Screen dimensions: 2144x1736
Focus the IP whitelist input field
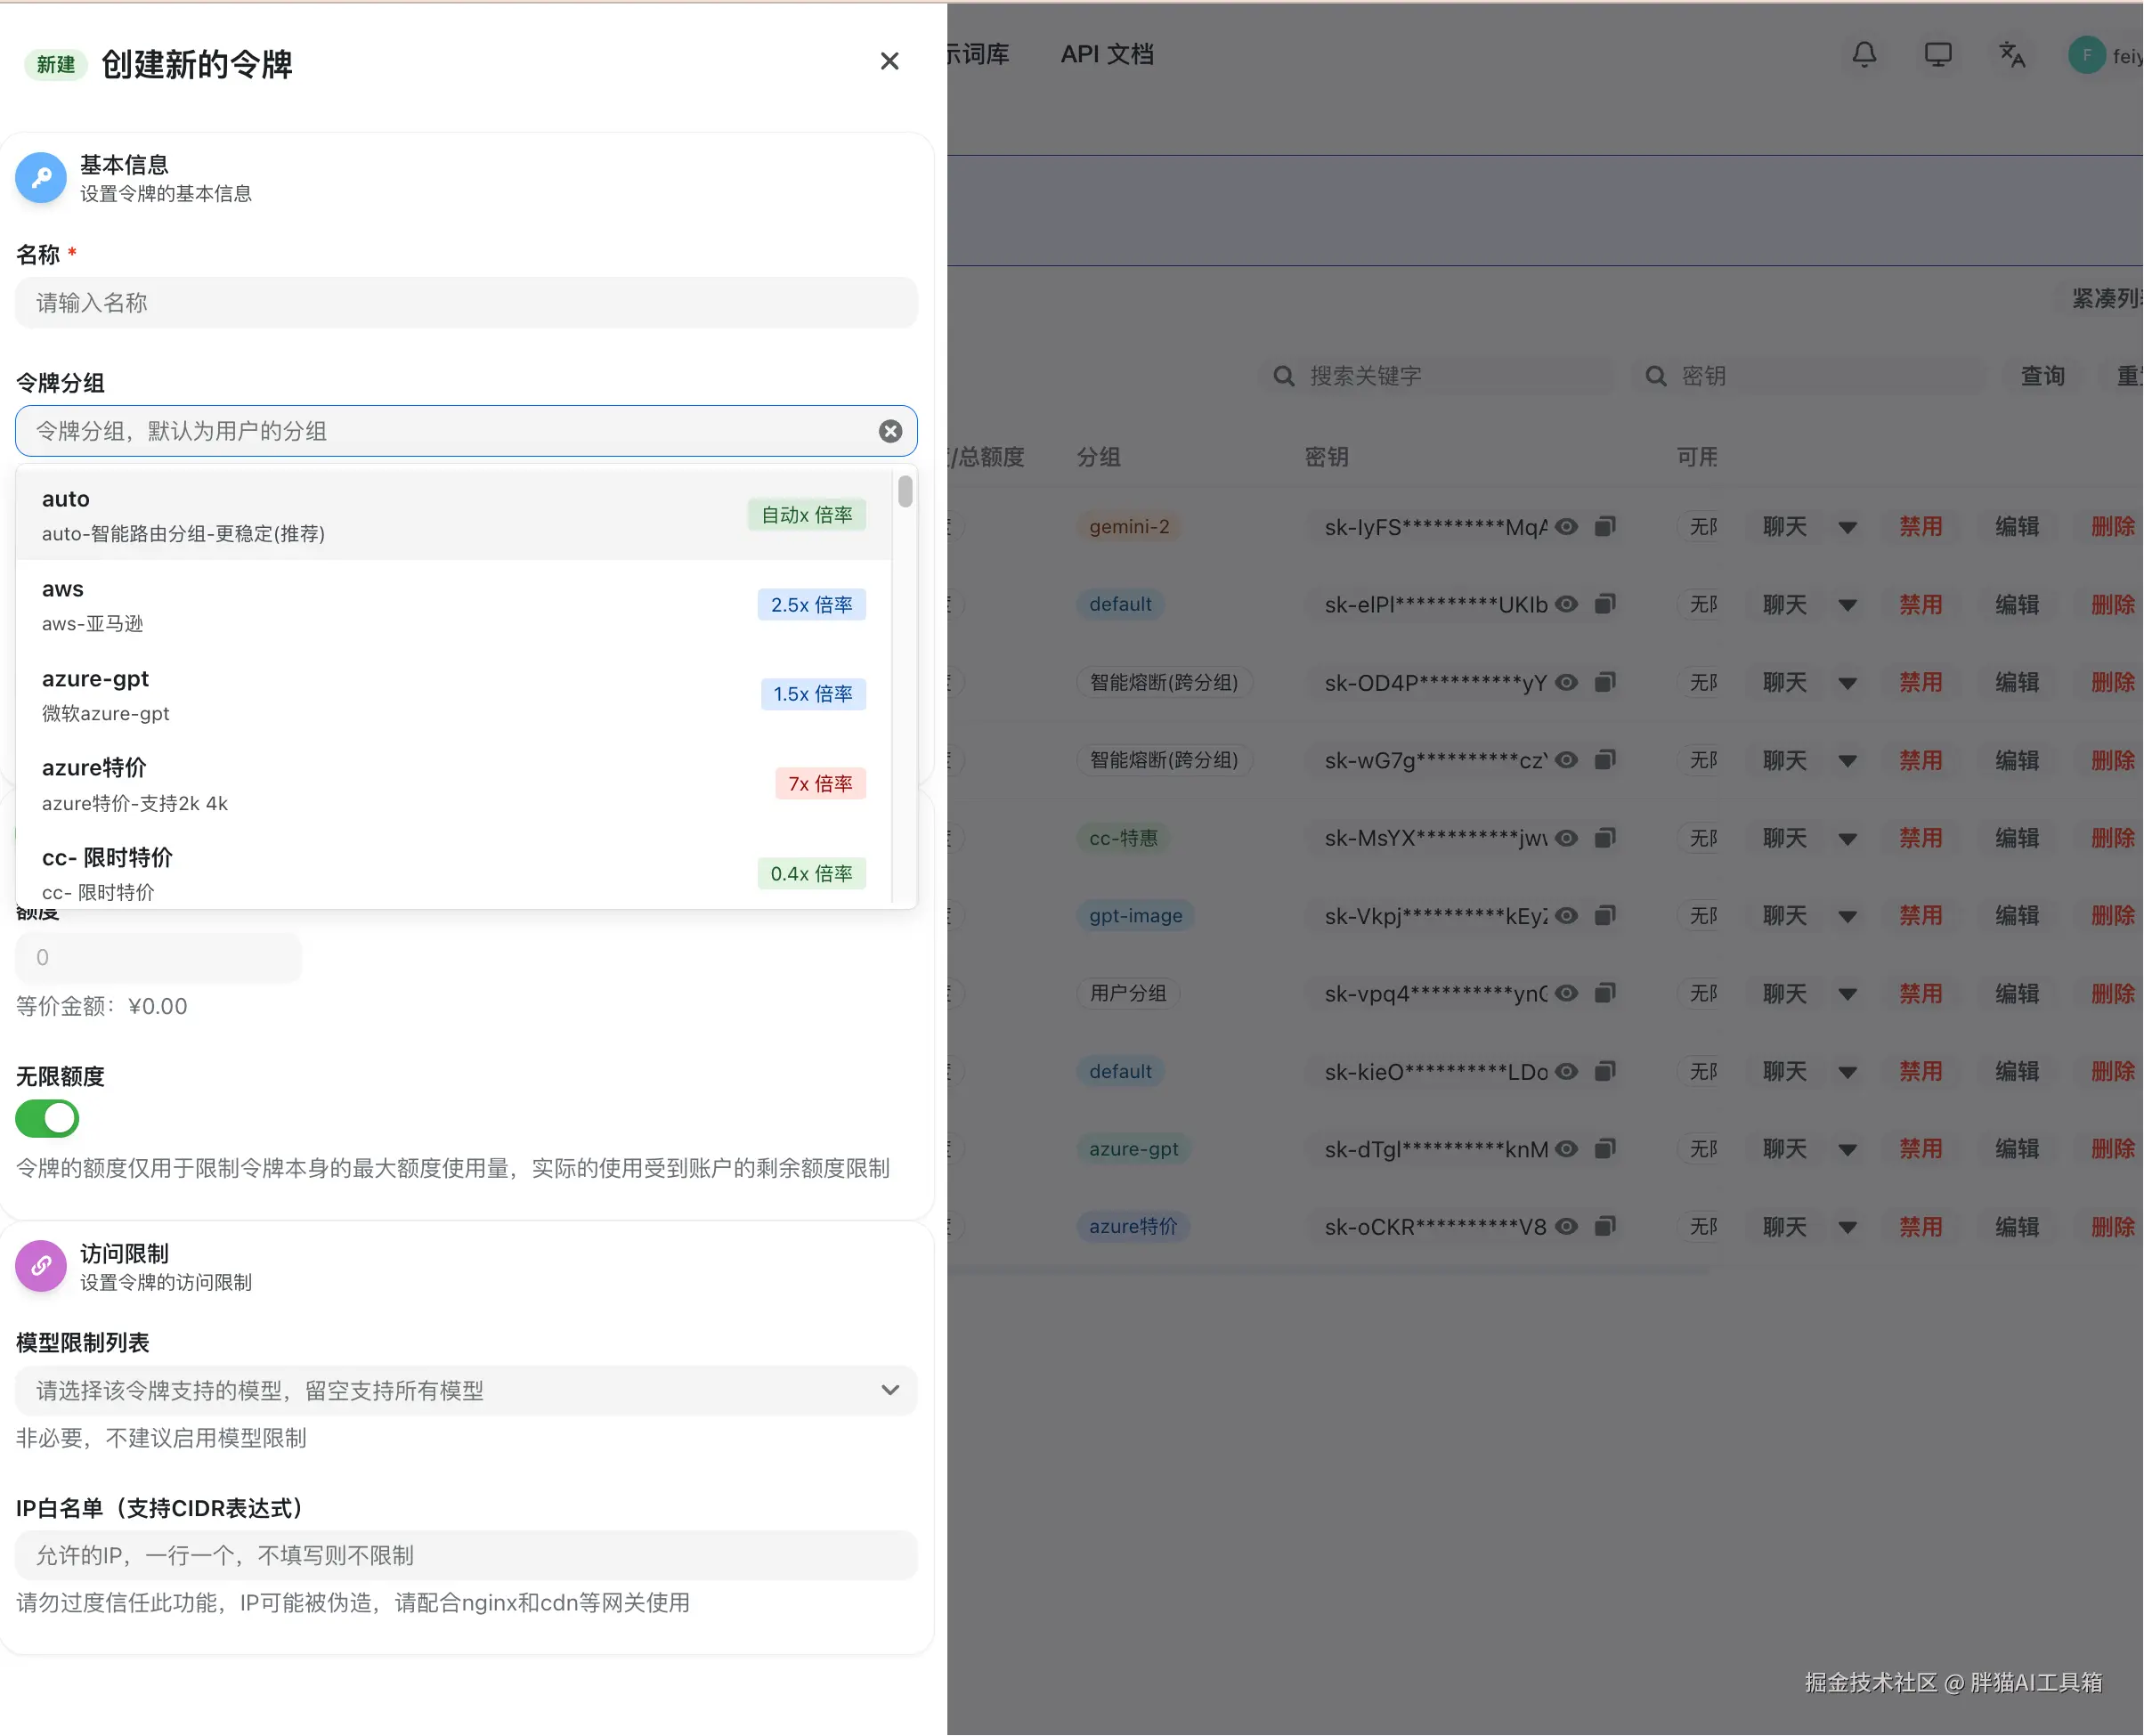click(466, 1555)
